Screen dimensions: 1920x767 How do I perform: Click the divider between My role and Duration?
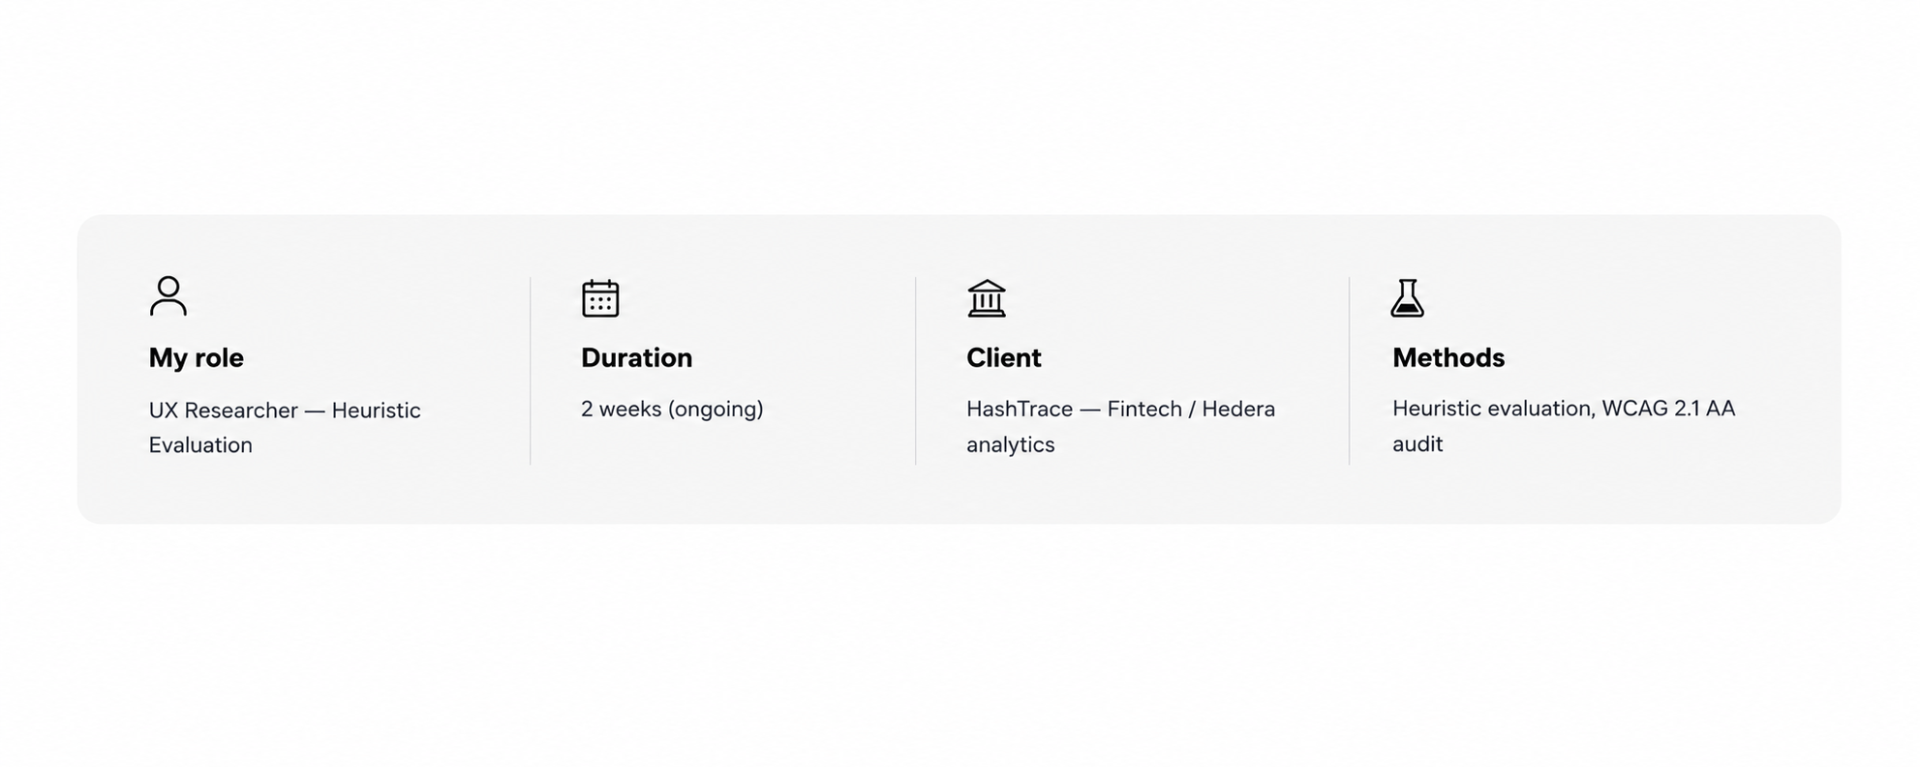pyautogui.click(x=530, y=371)
